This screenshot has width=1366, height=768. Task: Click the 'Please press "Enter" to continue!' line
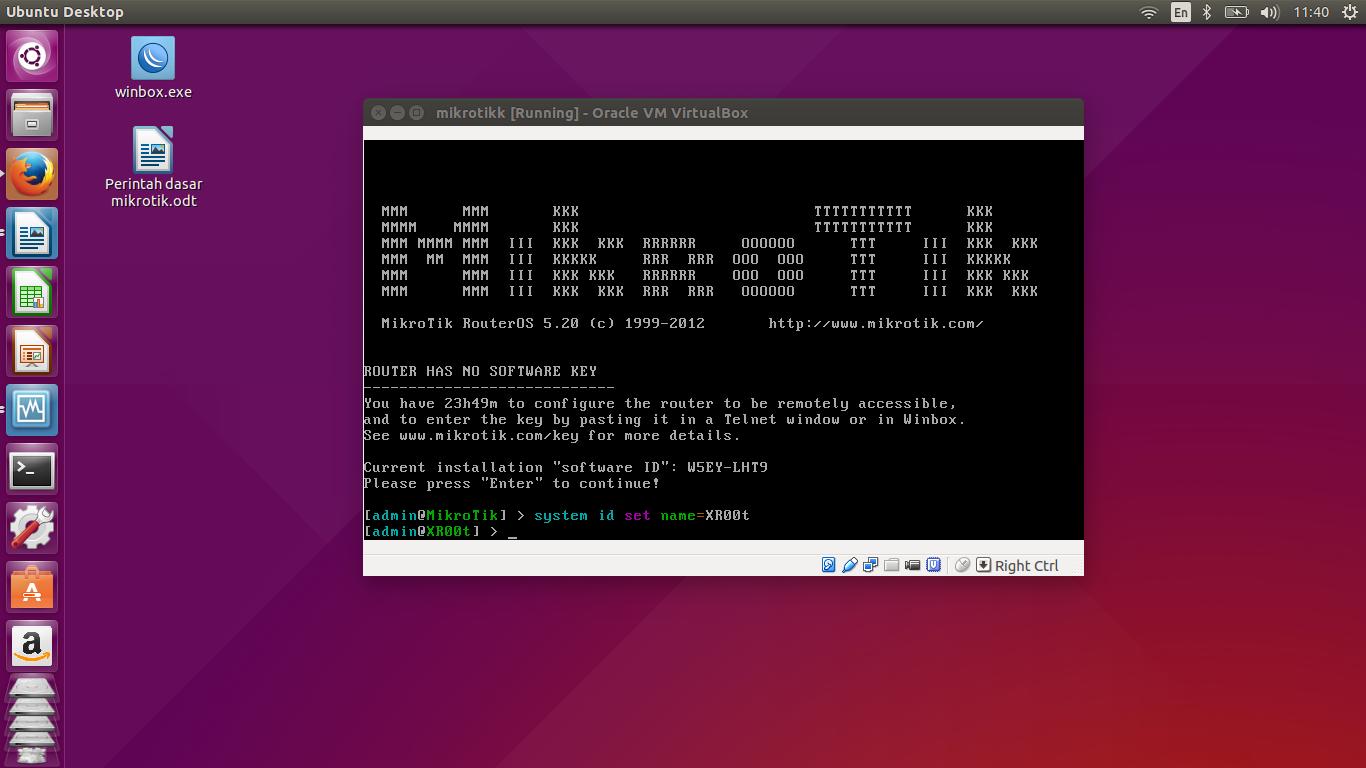(512, 483)
